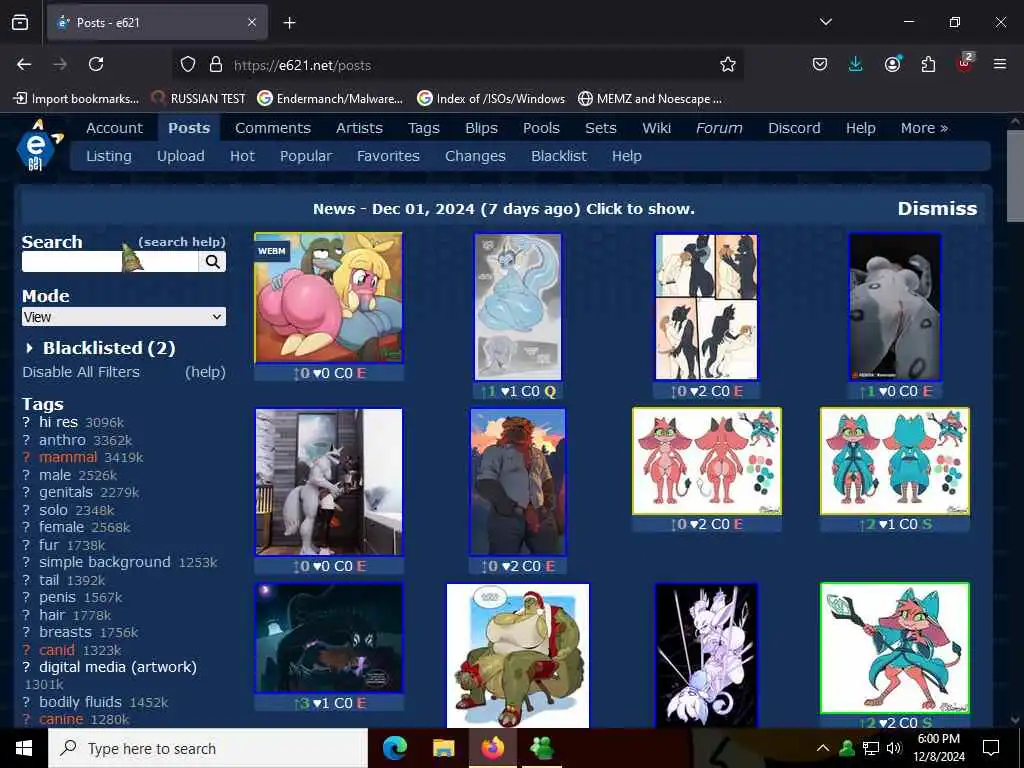Open the Account menu item

coord(114,128)
